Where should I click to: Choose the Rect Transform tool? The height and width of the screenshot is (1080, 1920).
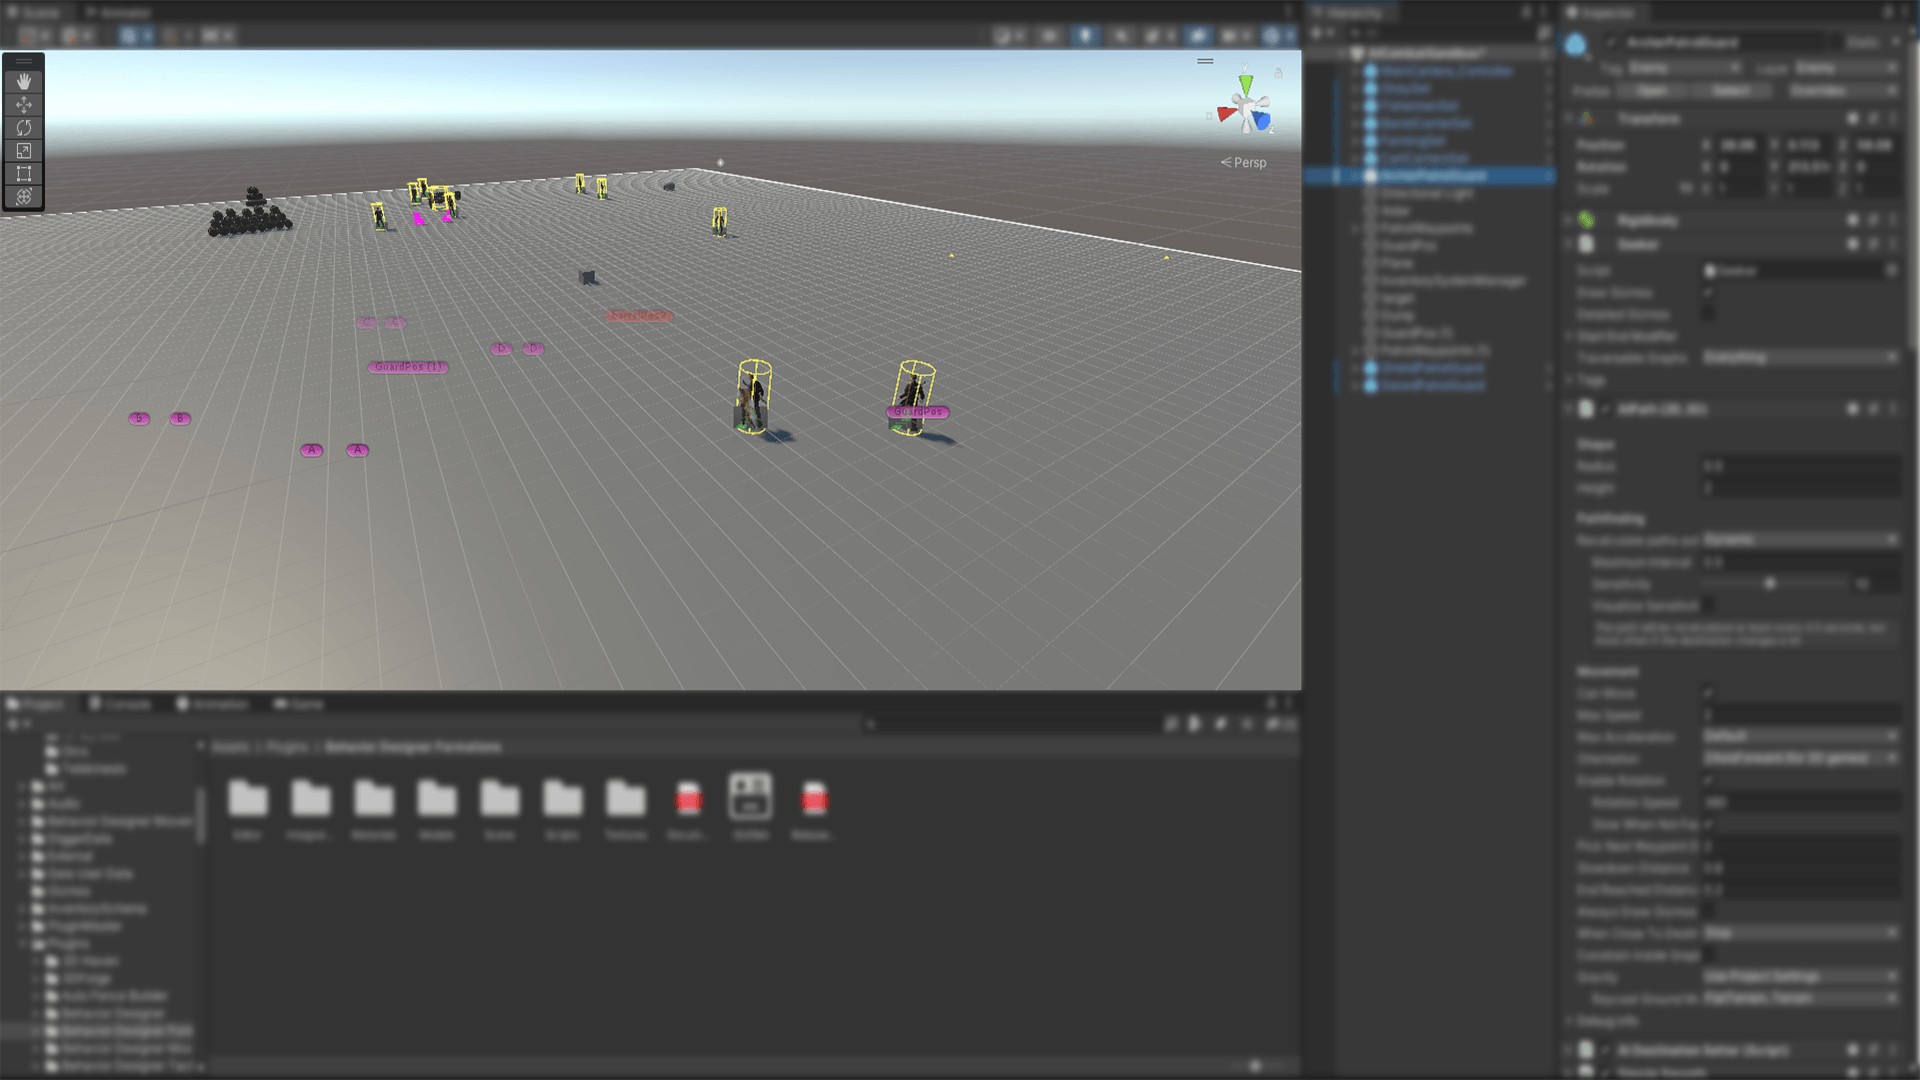point(23,173)
